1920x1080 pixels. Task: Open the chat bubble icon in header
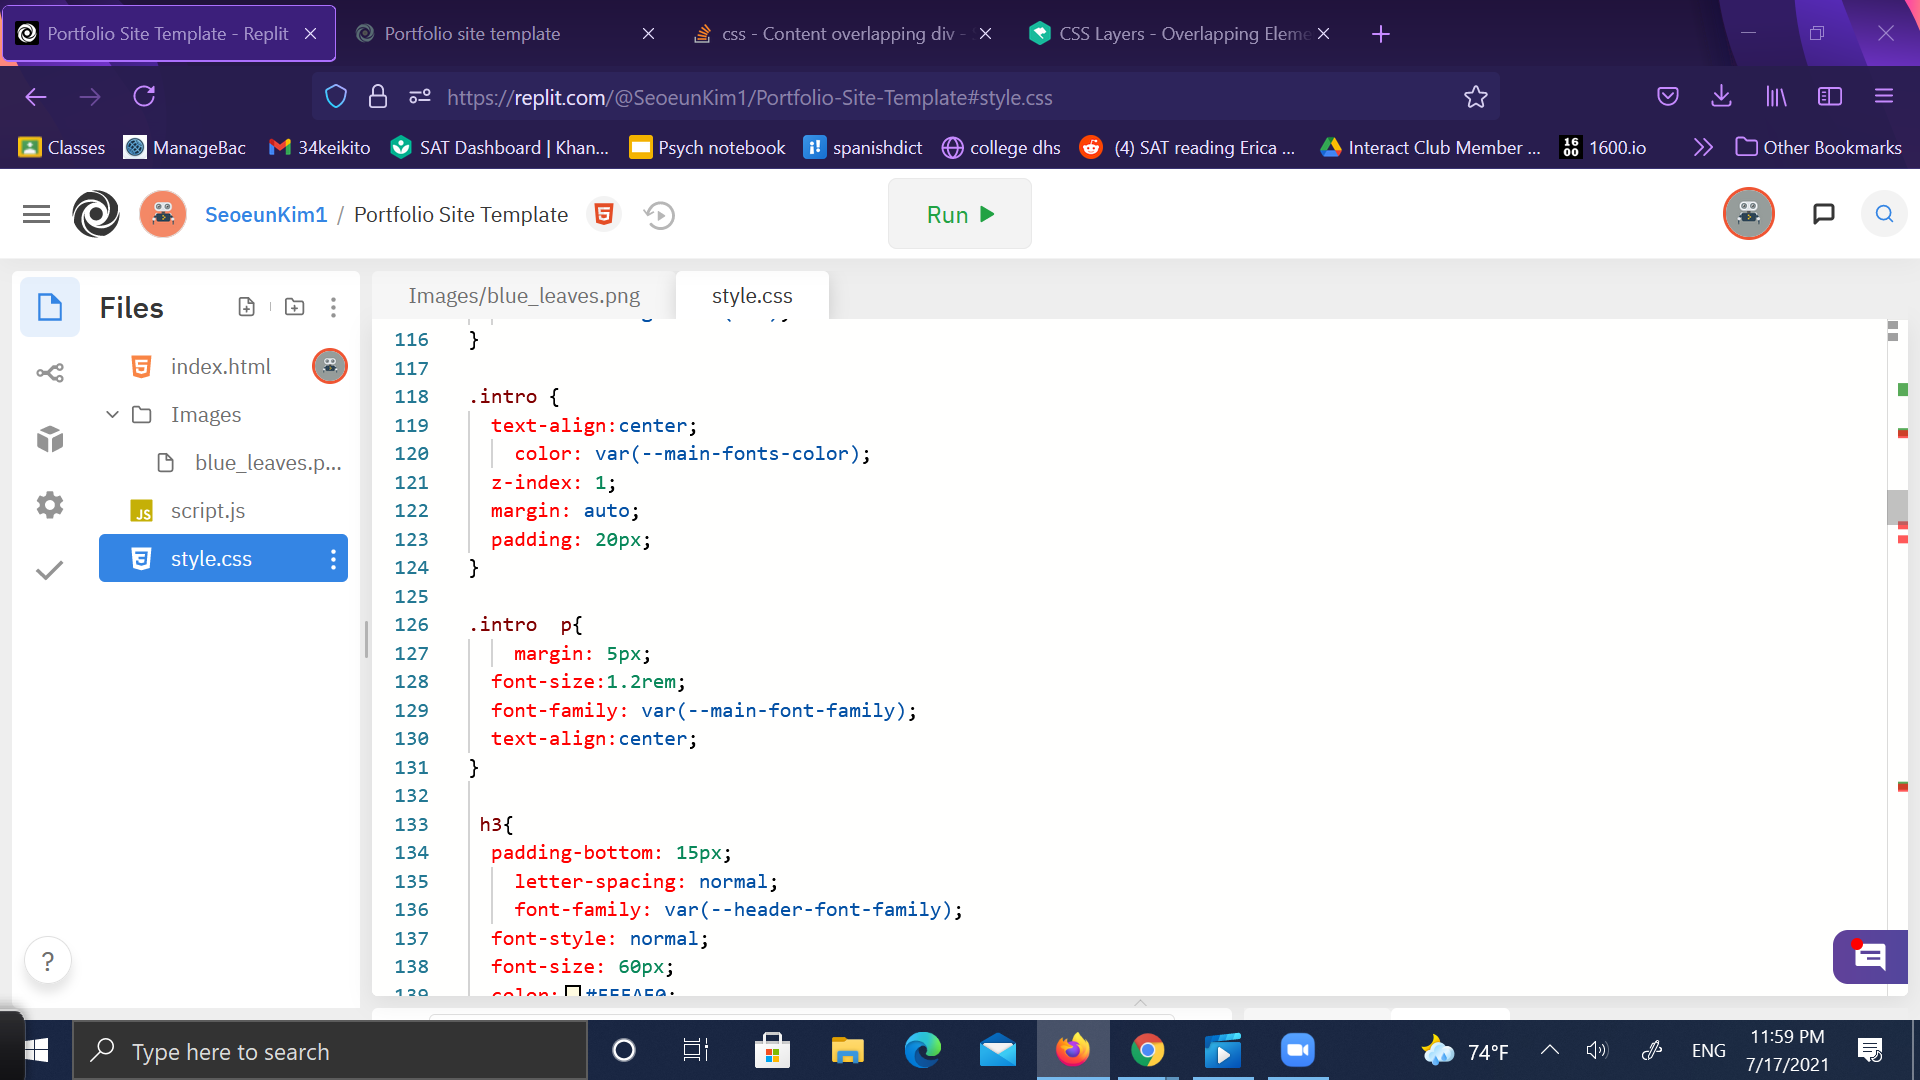click(1823, 214)
